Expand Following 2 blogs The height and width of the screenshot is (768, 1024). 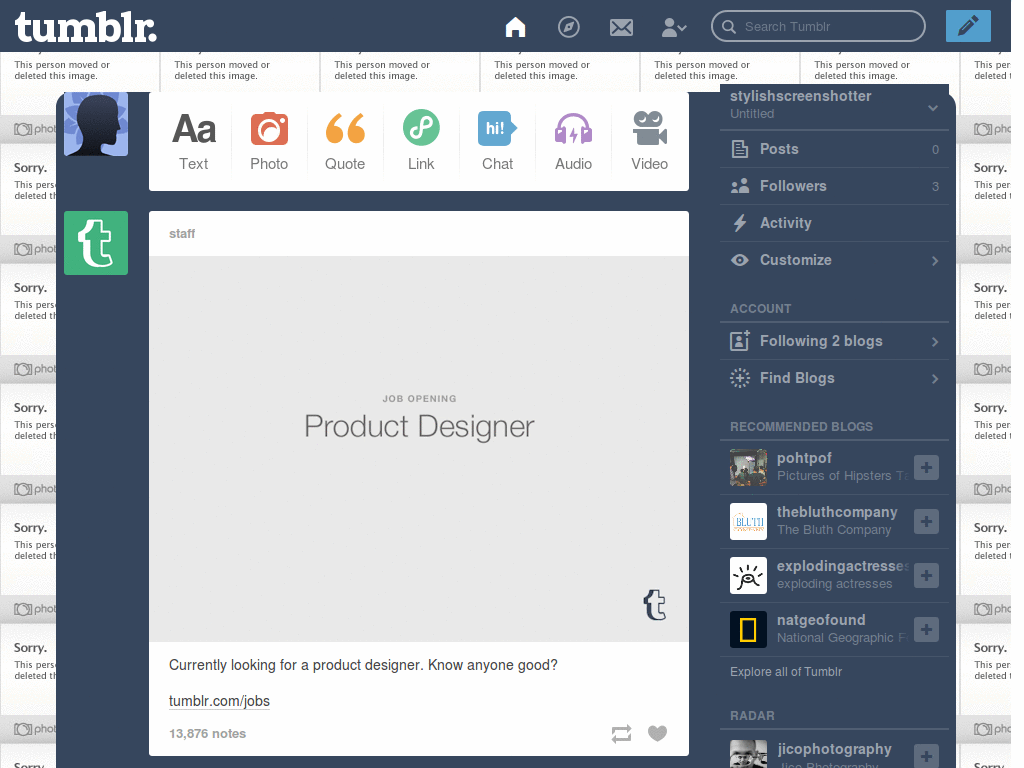coord(835,341)
